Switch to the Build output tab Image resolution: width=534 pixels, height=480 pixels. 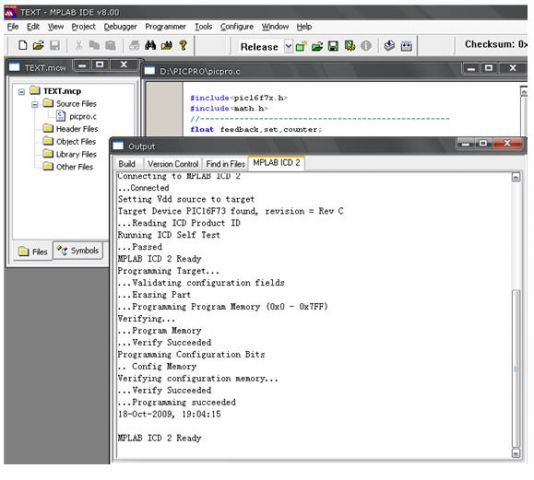click(127, 164)
